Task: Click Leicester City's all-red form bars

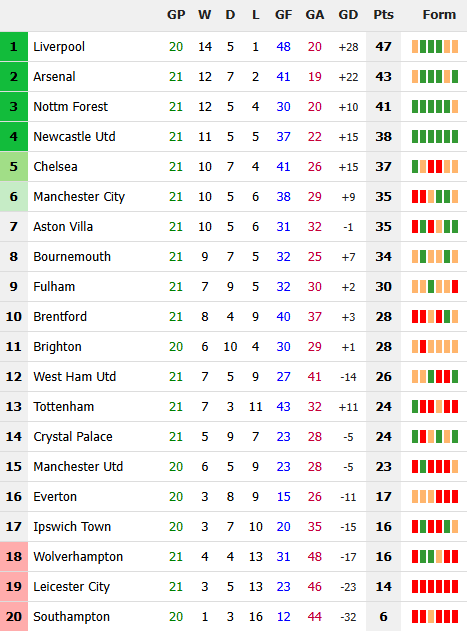Action: click(435, 587)
